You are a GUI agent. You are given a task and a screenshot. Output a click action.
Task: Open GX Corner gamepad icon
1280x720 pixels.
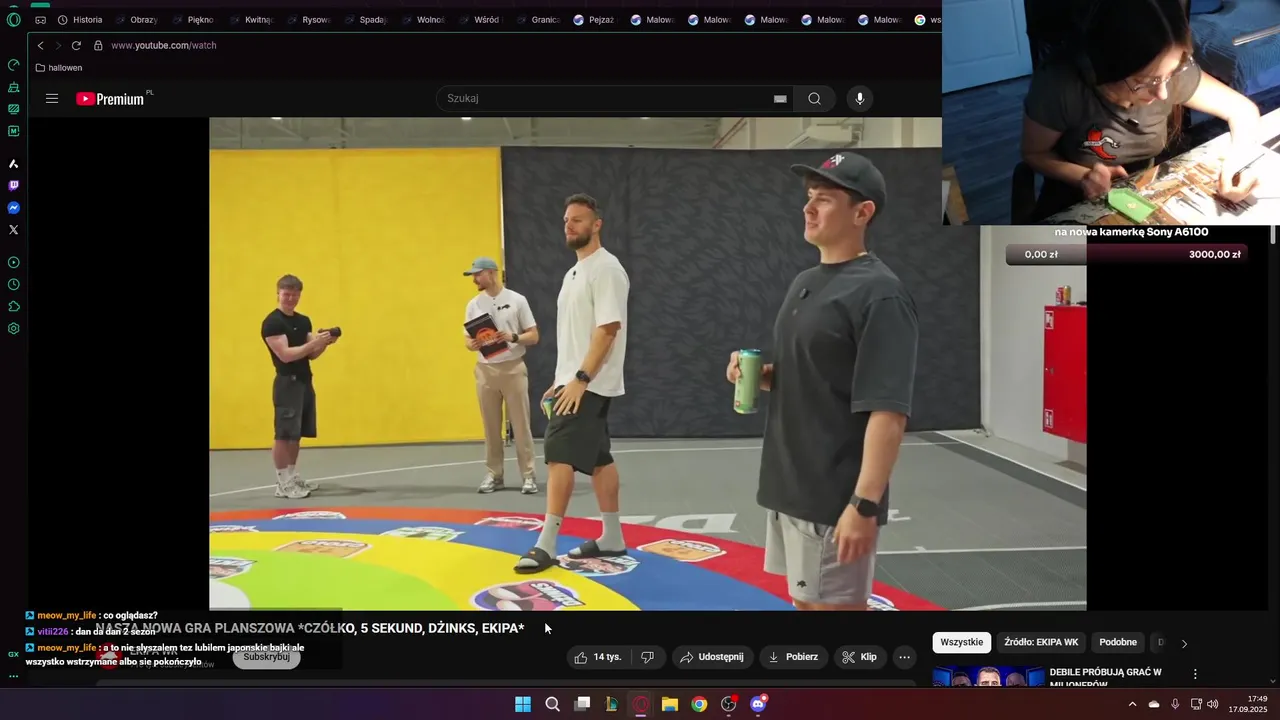click(40, 20)
